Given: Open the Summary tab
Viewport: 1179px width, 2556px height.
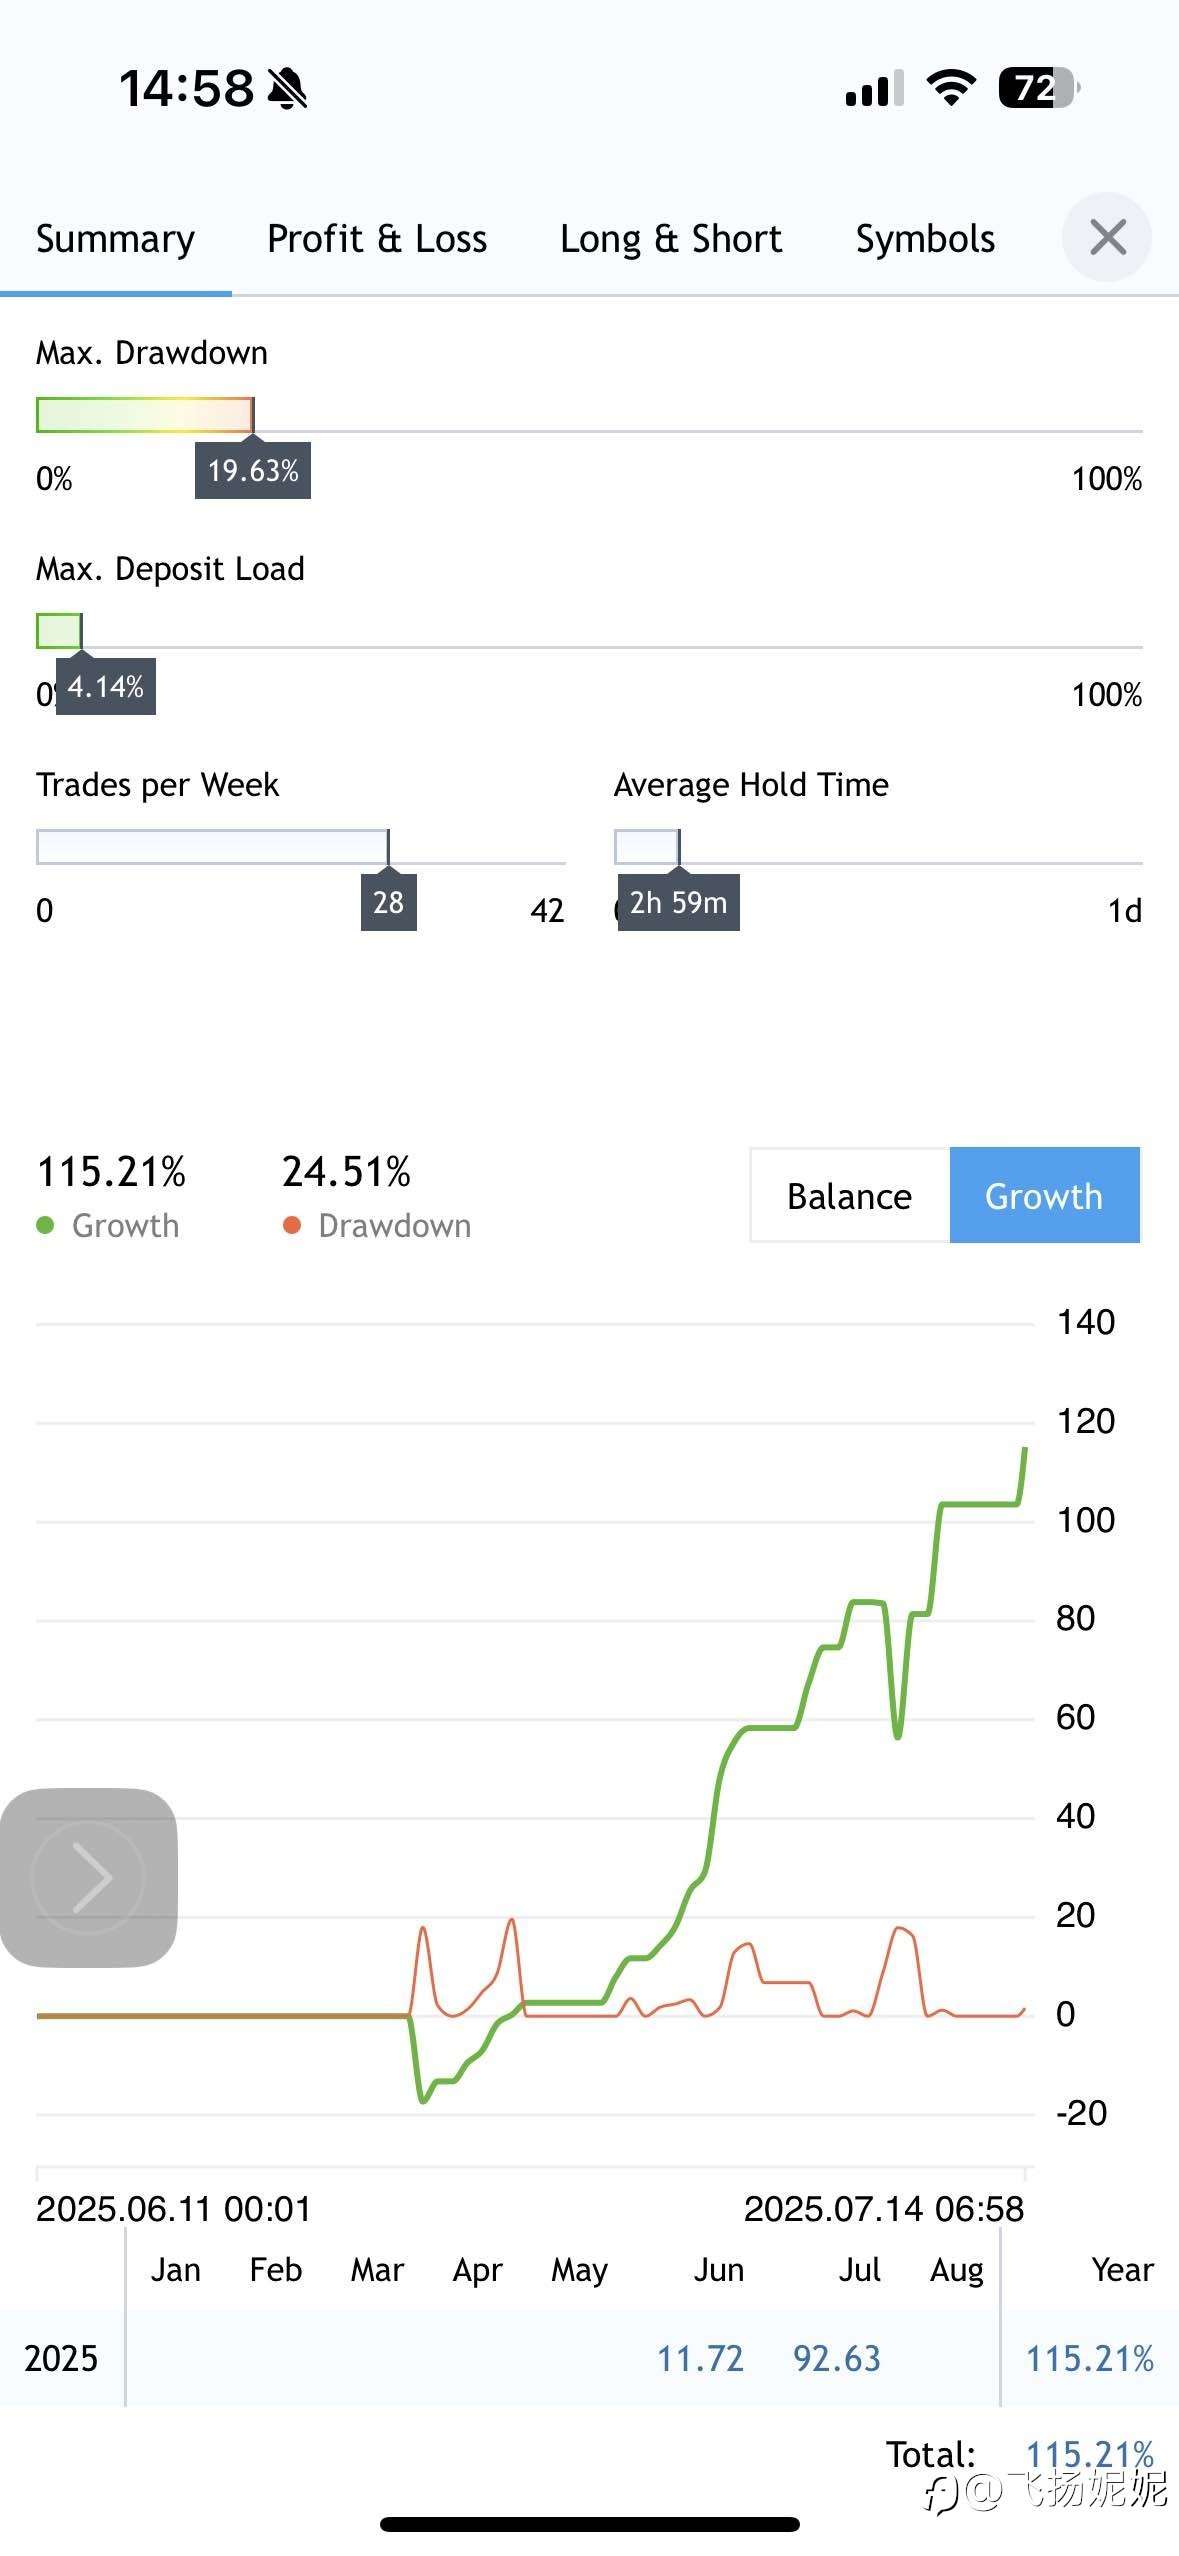Looking at the screenshot, I should pyautogui.click(x=116, y=239).
